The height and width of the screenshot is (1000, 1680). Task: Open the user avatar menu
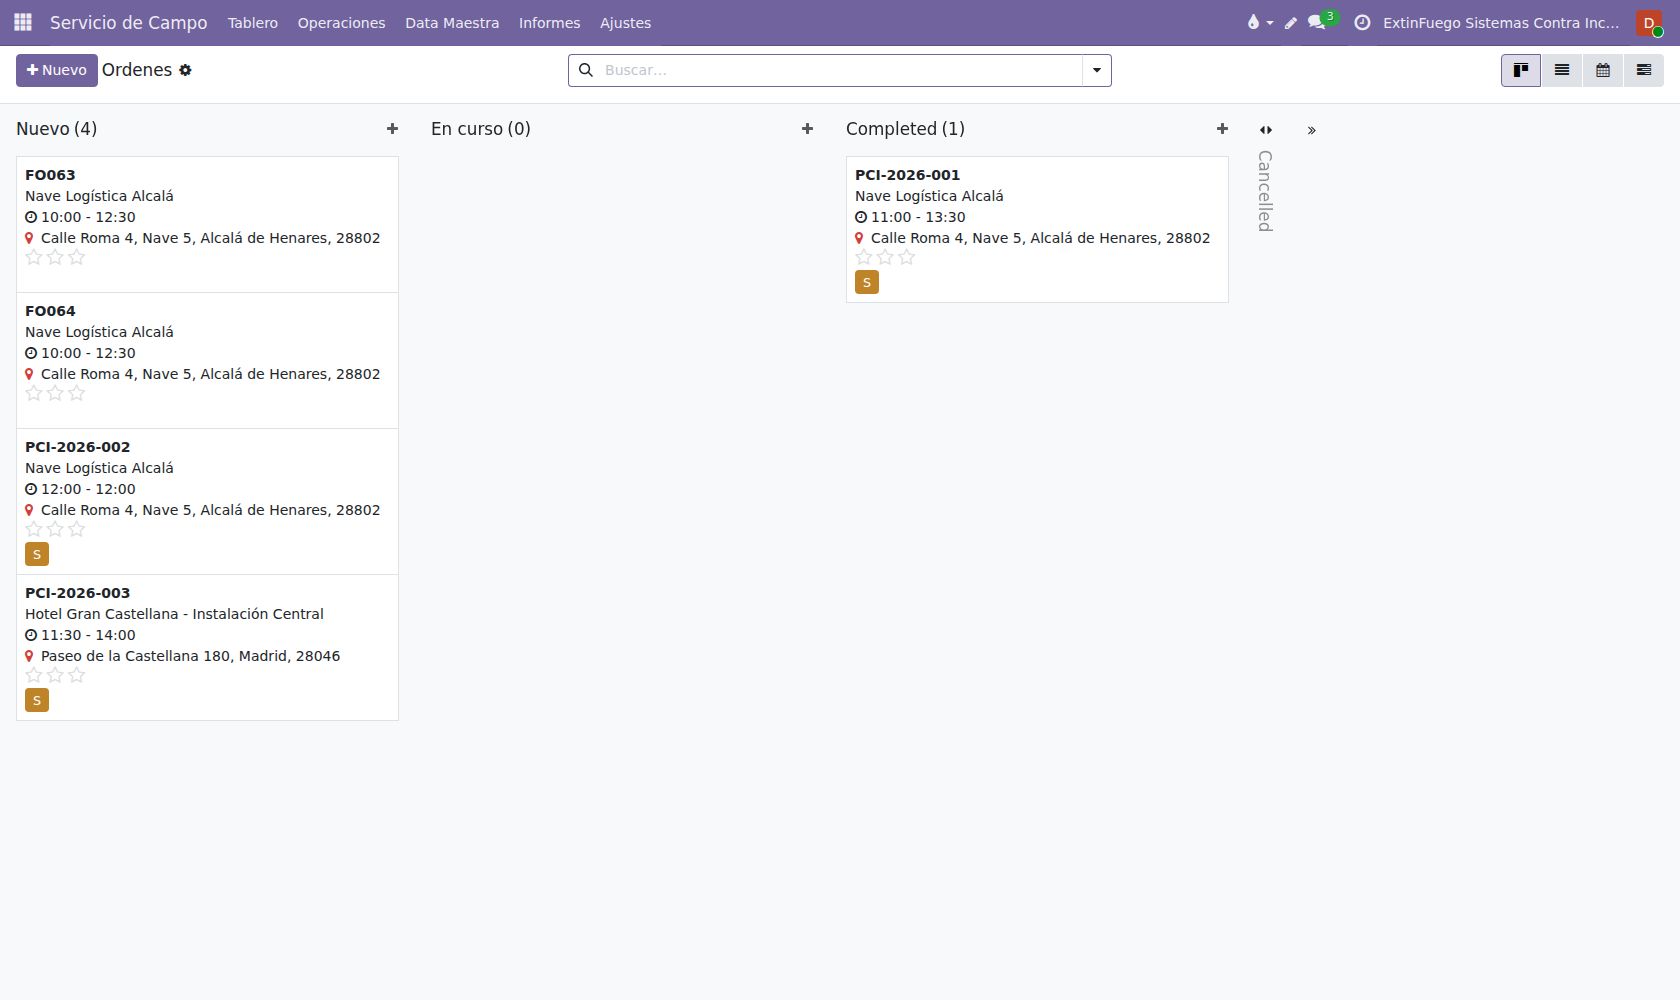pos(1649,22)
